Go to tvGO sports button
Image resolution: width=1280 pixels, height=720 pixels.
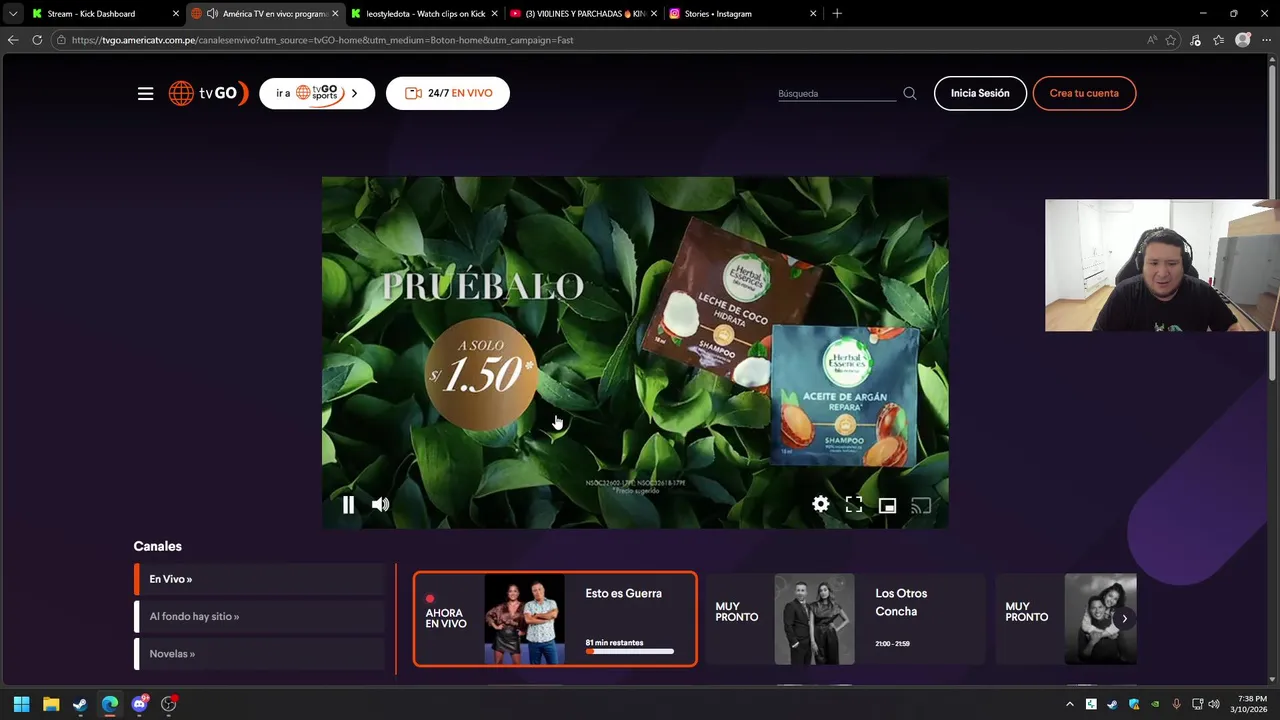pyautogui.click(x=317, y=93)
